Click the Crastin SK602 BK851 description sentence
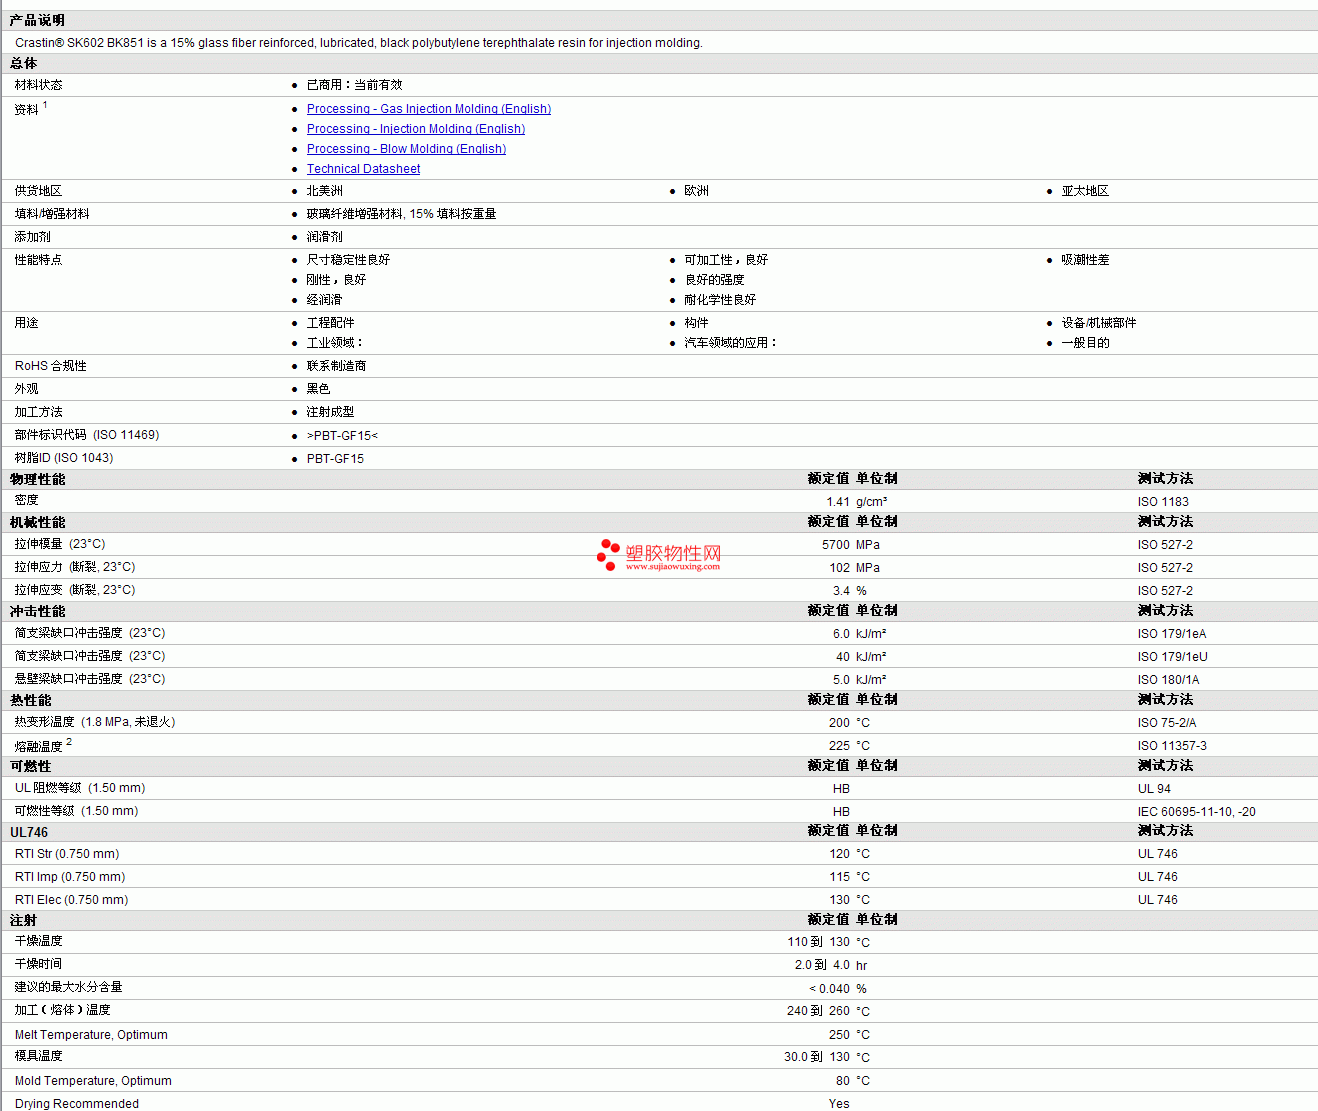The image size is (1318, 1111). (x=359, y=43)
